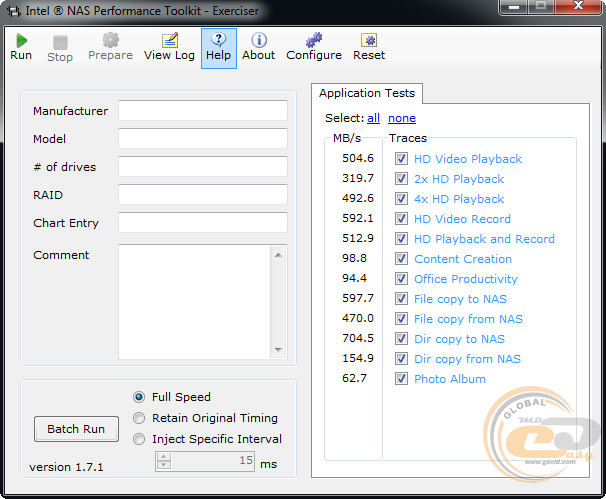Click the application icon in title bar
606x499 pixels.
pyautogui.click(x=14, y=11)
